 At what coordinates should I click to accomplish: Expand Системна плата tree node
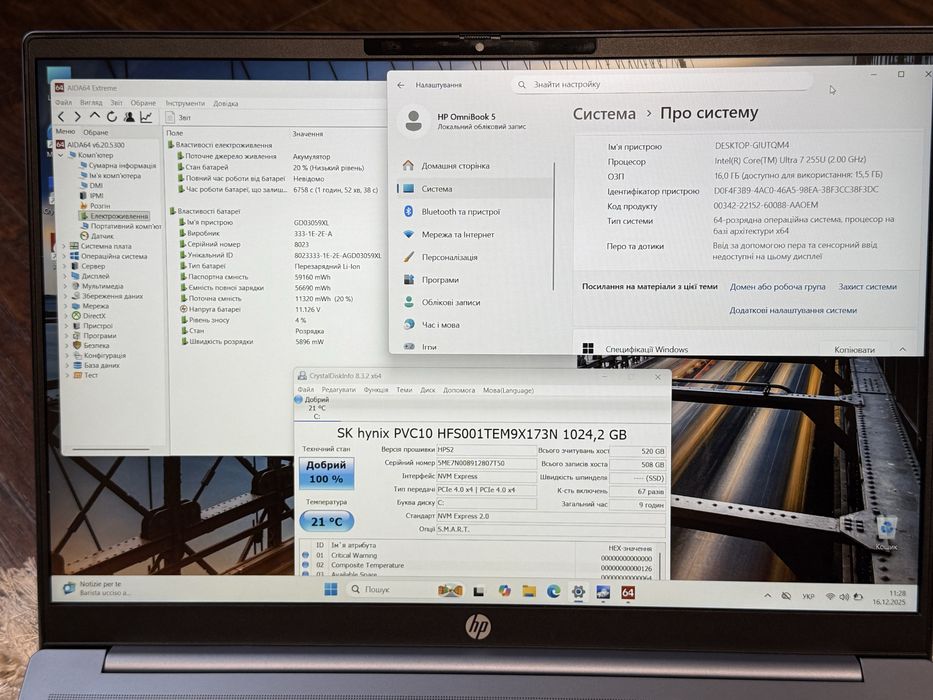(64, 246)
